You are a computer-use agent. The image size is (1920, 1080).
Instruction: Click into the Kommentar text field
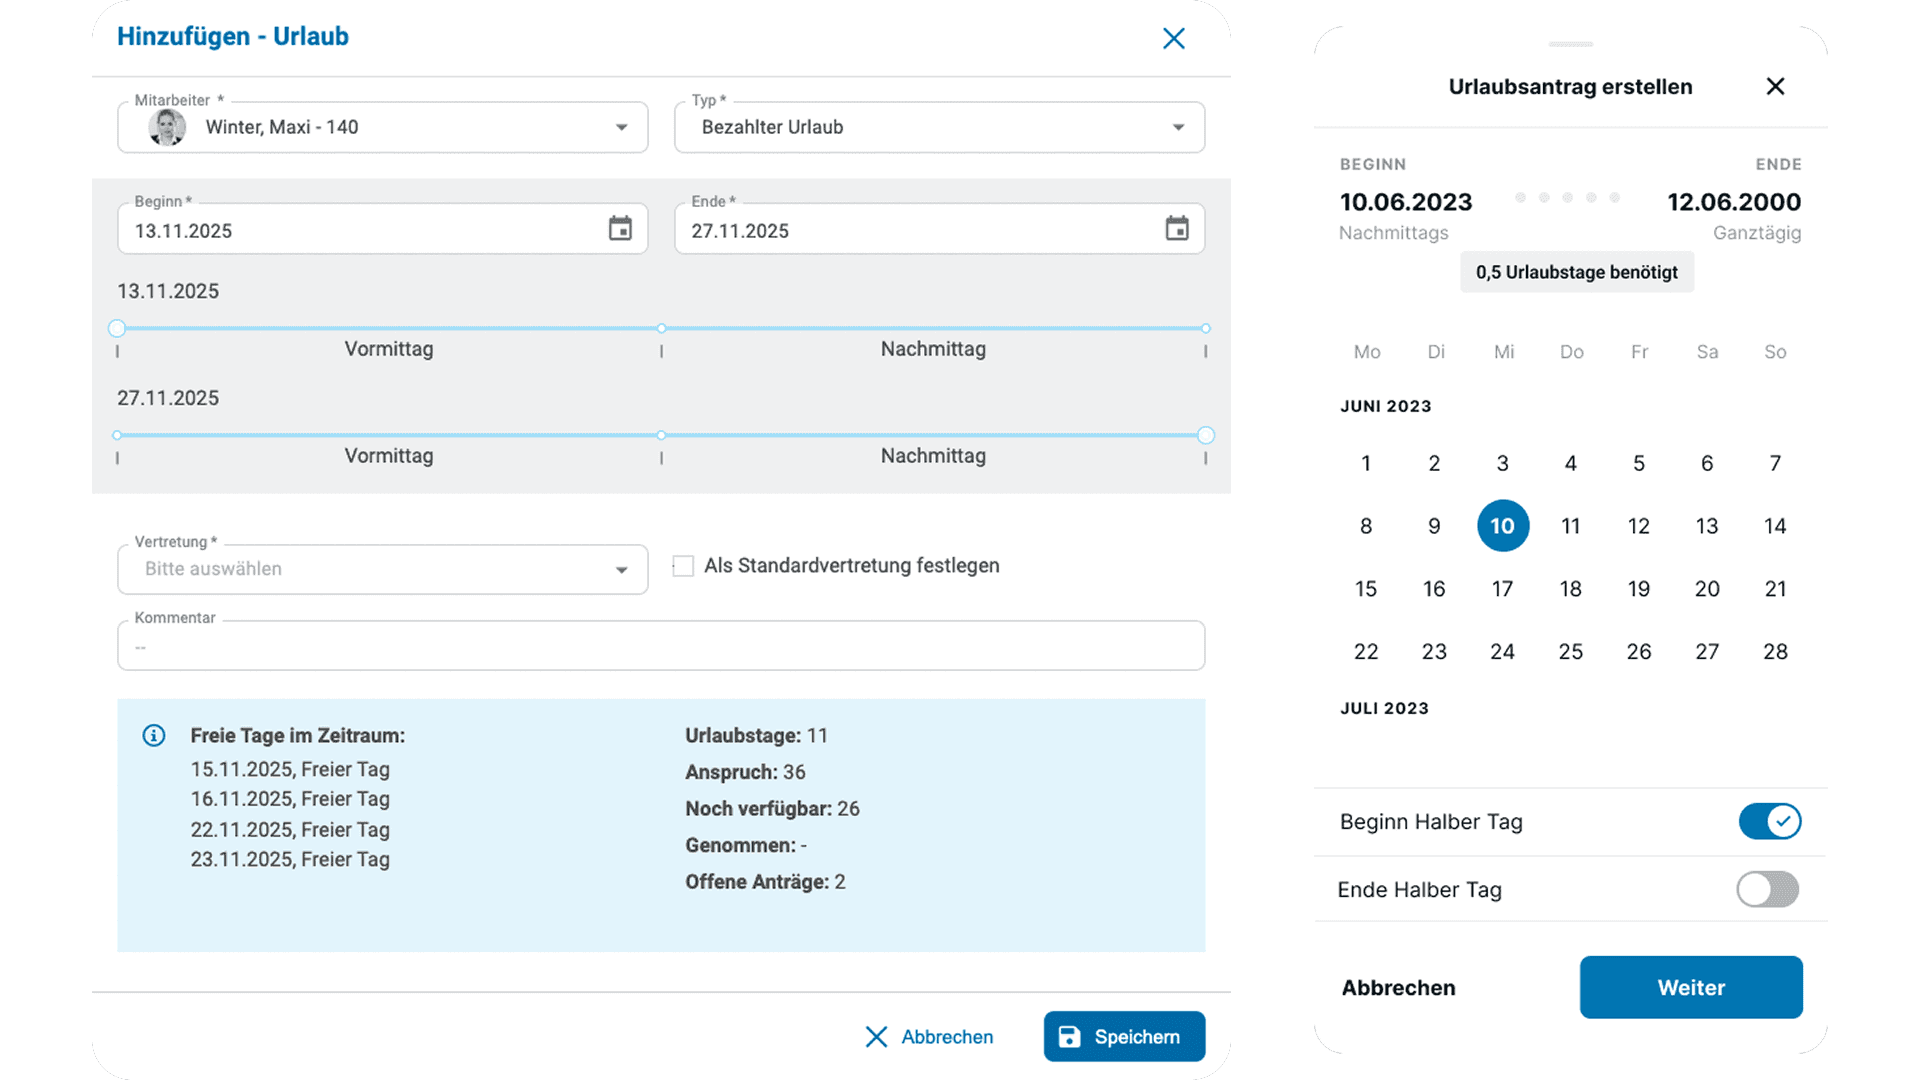point(661,646)
